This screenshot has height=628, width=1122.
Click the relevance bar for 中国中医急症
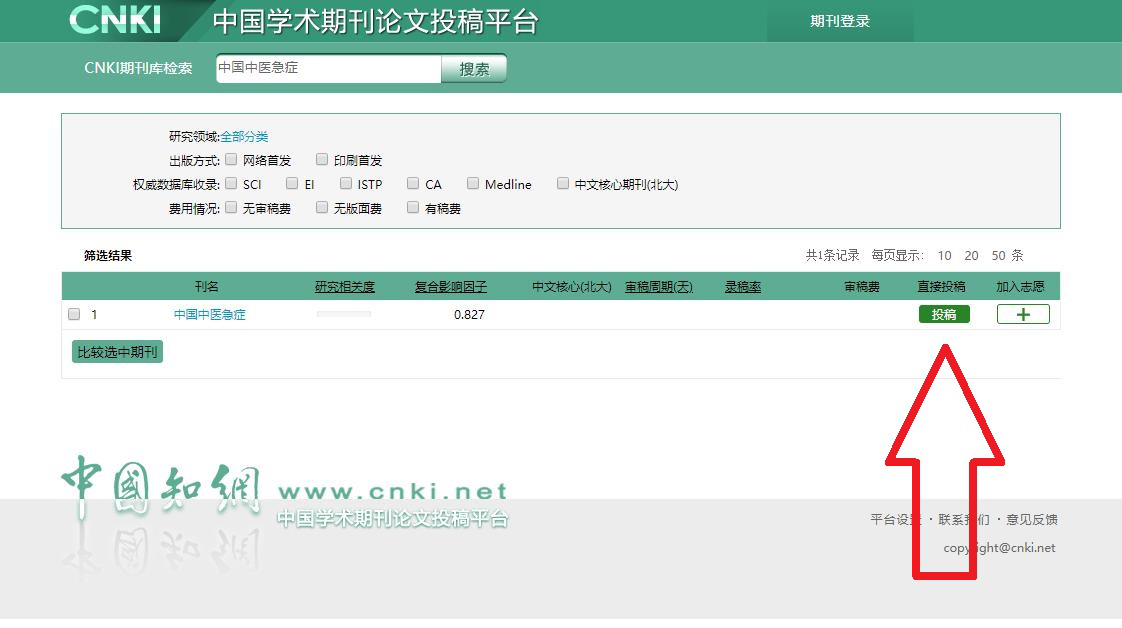pos(344,314)
